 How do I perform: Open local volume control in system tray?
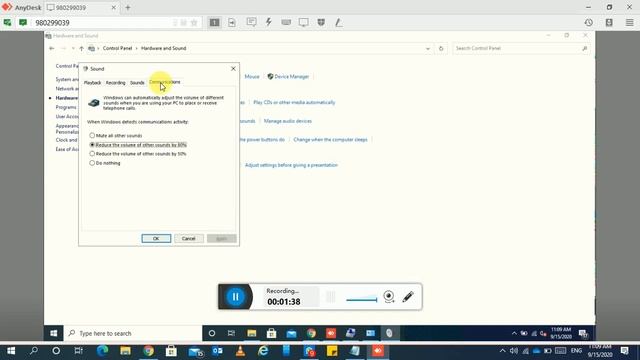(x=514, y=351)
